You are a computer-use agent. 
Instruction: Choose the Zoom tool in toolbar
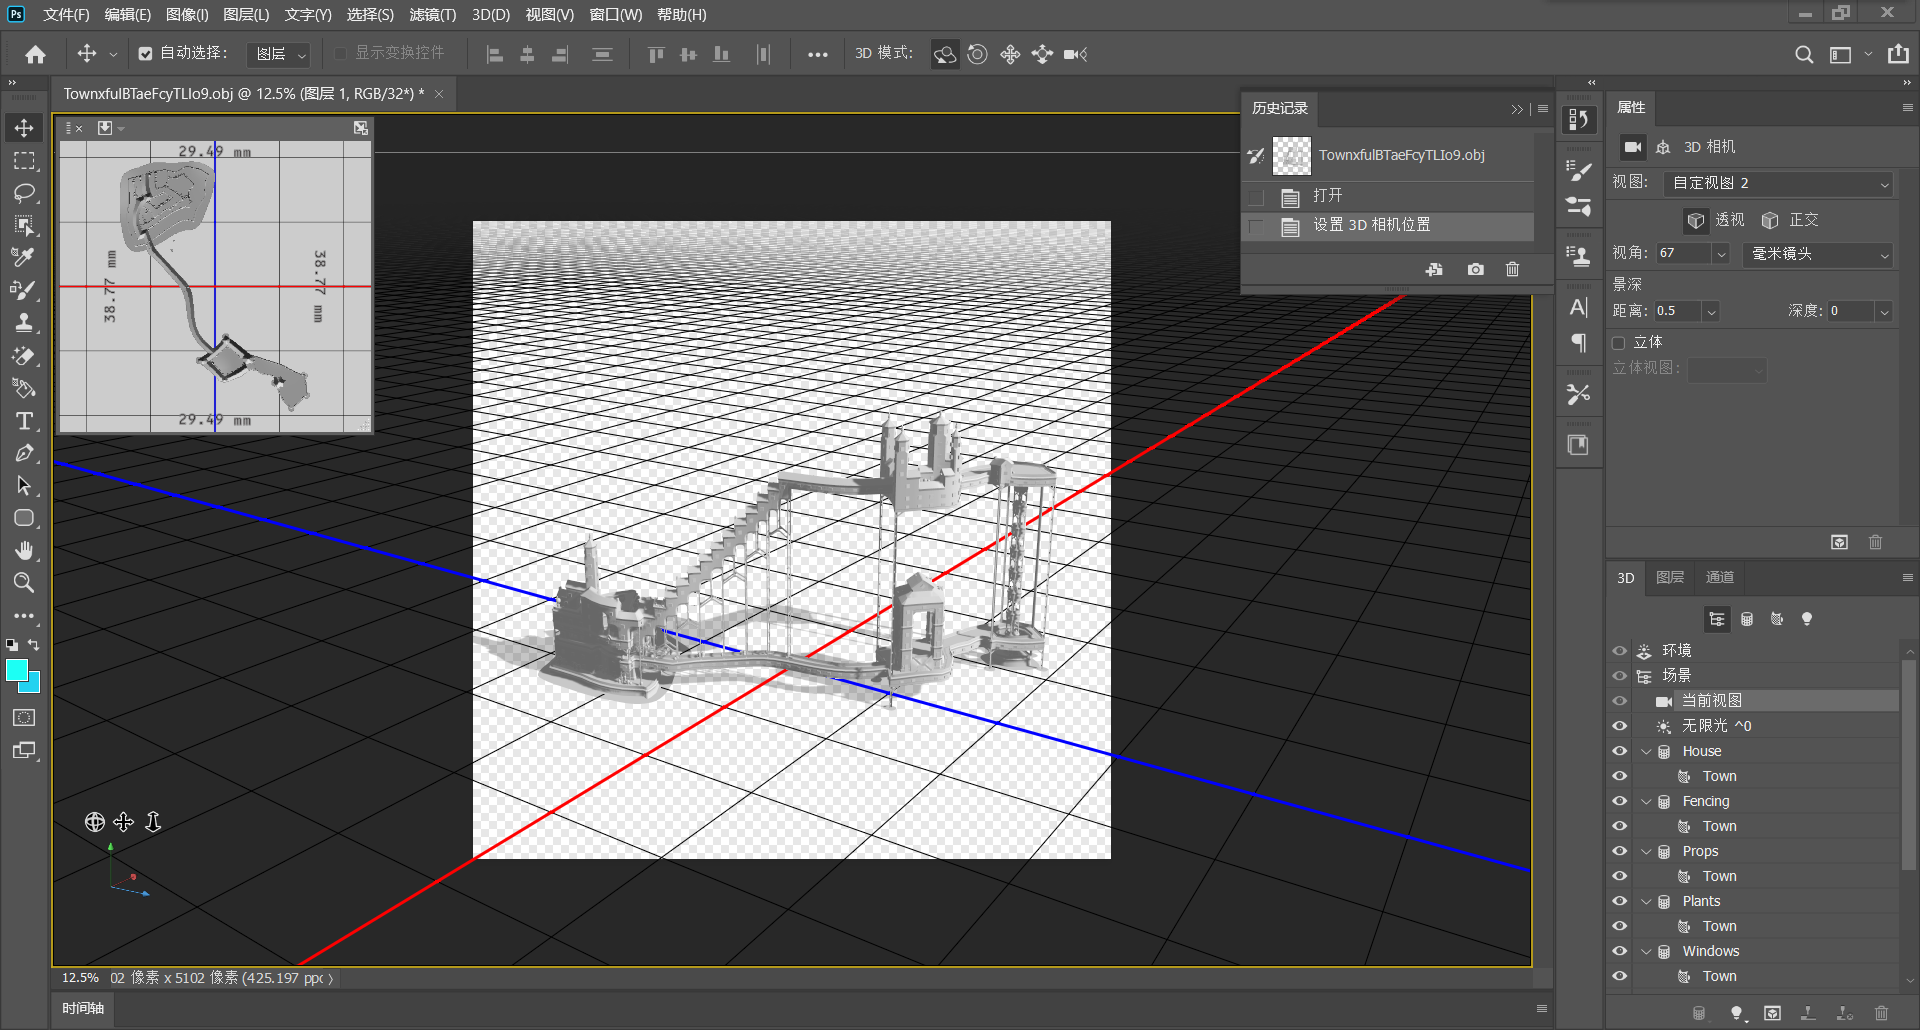[x=24, y=583]
